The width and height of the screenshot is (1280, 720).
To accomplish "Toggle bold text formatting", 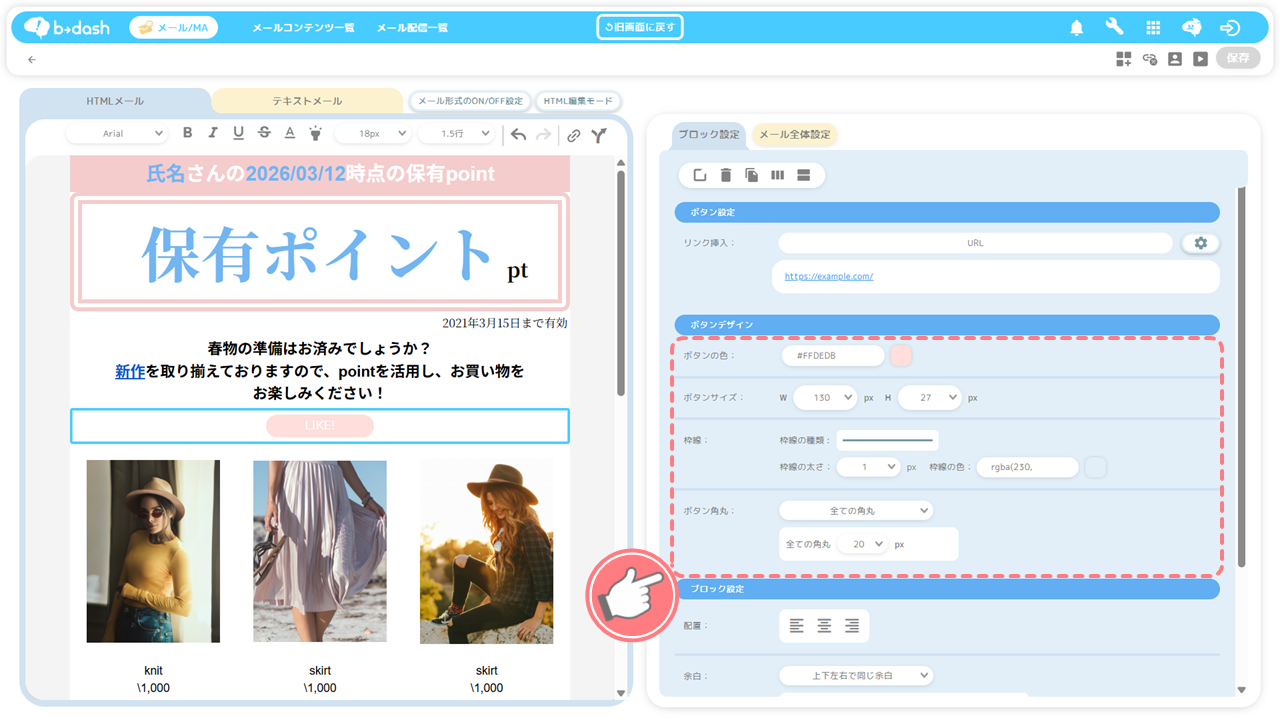I will 187,133.
